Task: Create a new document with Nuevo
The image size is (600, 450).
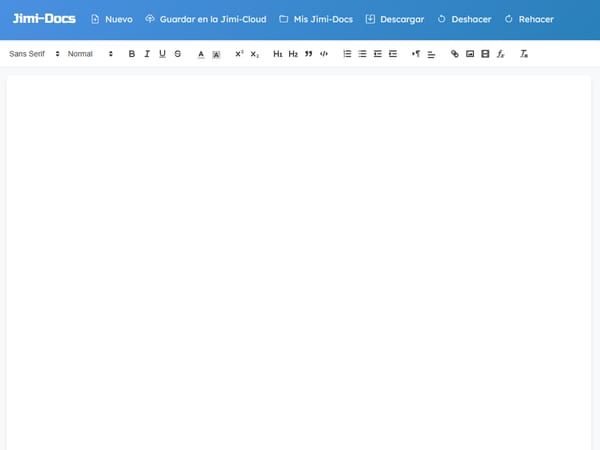Action: tap(112, 19)
